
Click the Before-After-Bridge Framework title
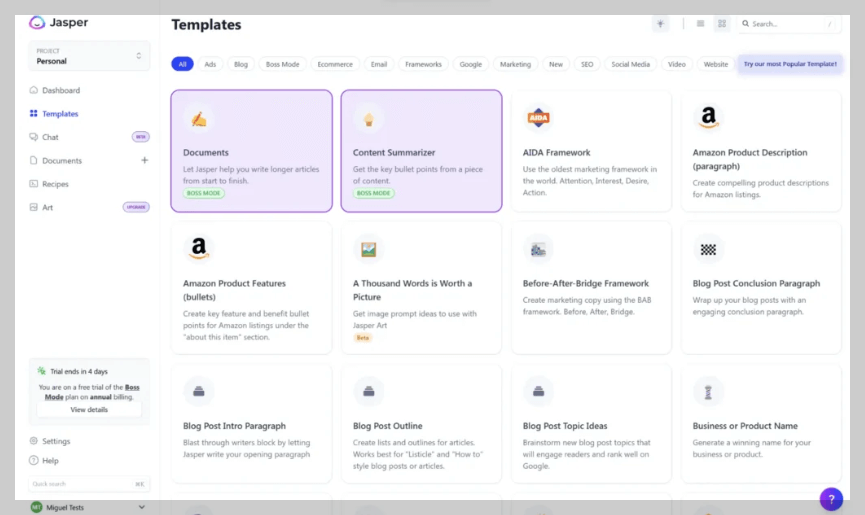(585, 283)
